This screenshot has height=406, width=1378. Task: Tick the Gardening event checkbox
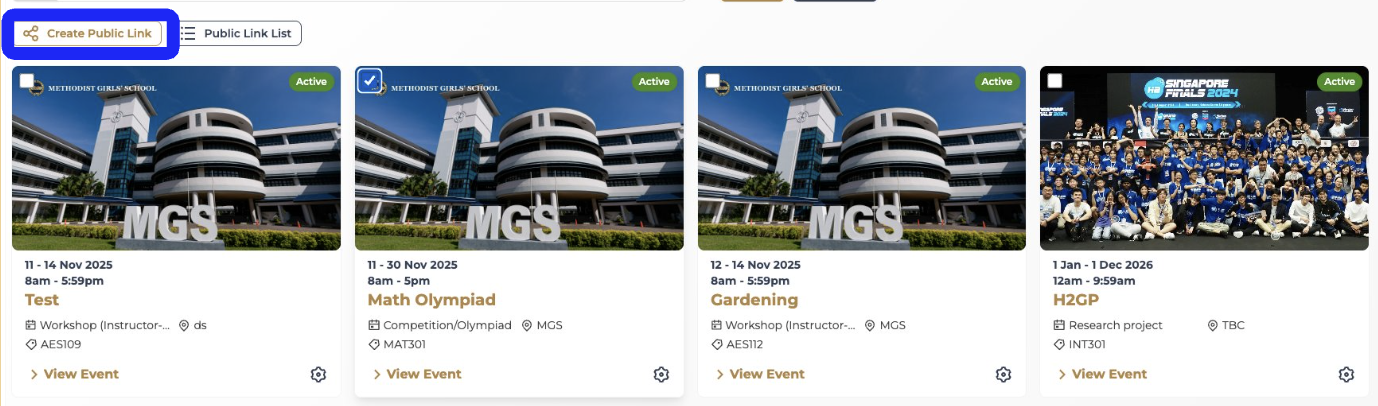pyautogui.click(x=712, y=81)
